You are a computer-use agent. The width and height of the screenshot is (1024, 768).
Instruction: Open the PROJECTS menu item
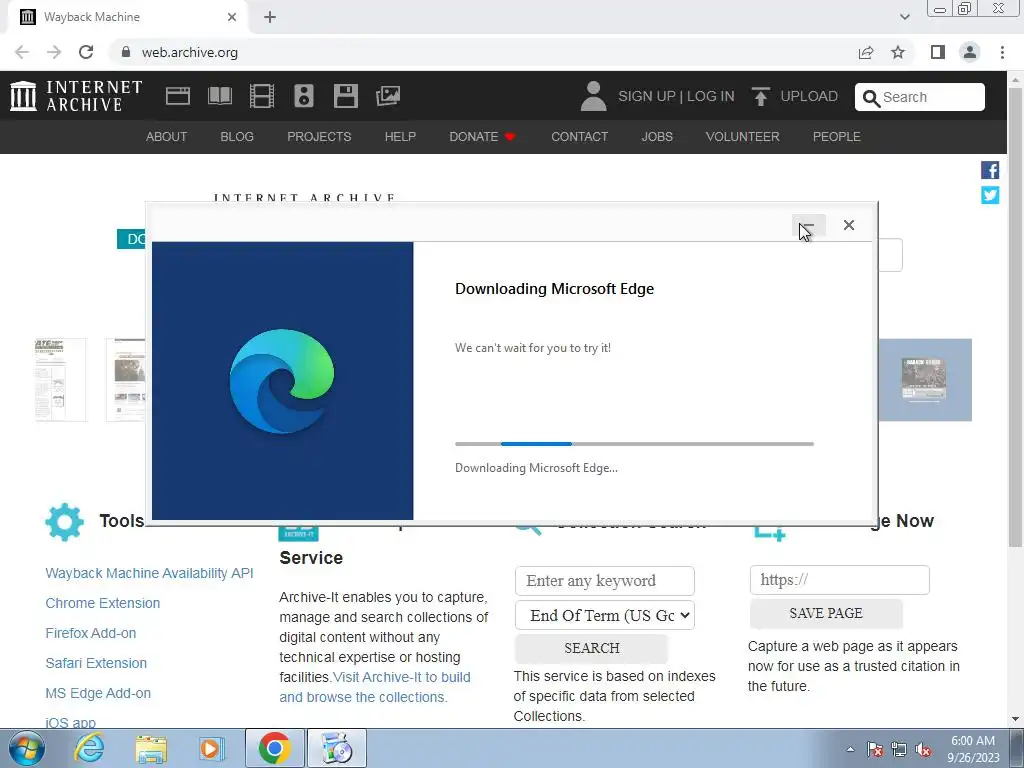tap(319, 136)
